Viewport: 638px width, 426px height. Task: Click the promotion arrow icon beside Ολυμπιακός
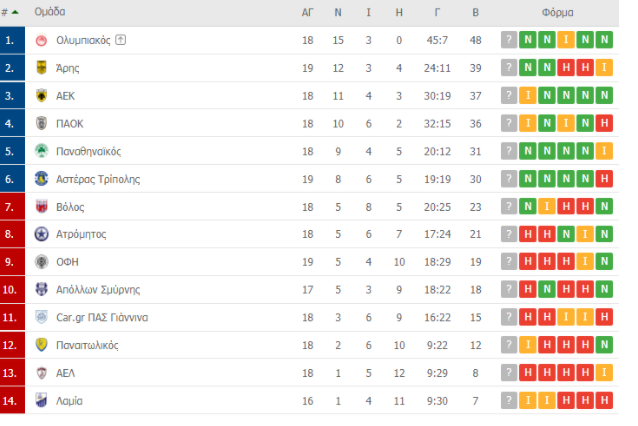click(120, 40)
